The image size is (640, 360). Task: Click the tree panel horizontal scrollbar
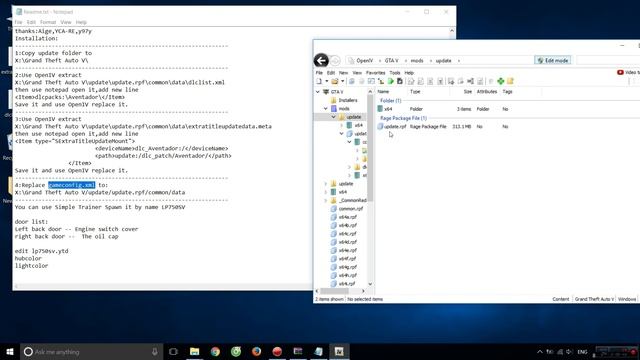click(334, 291)
